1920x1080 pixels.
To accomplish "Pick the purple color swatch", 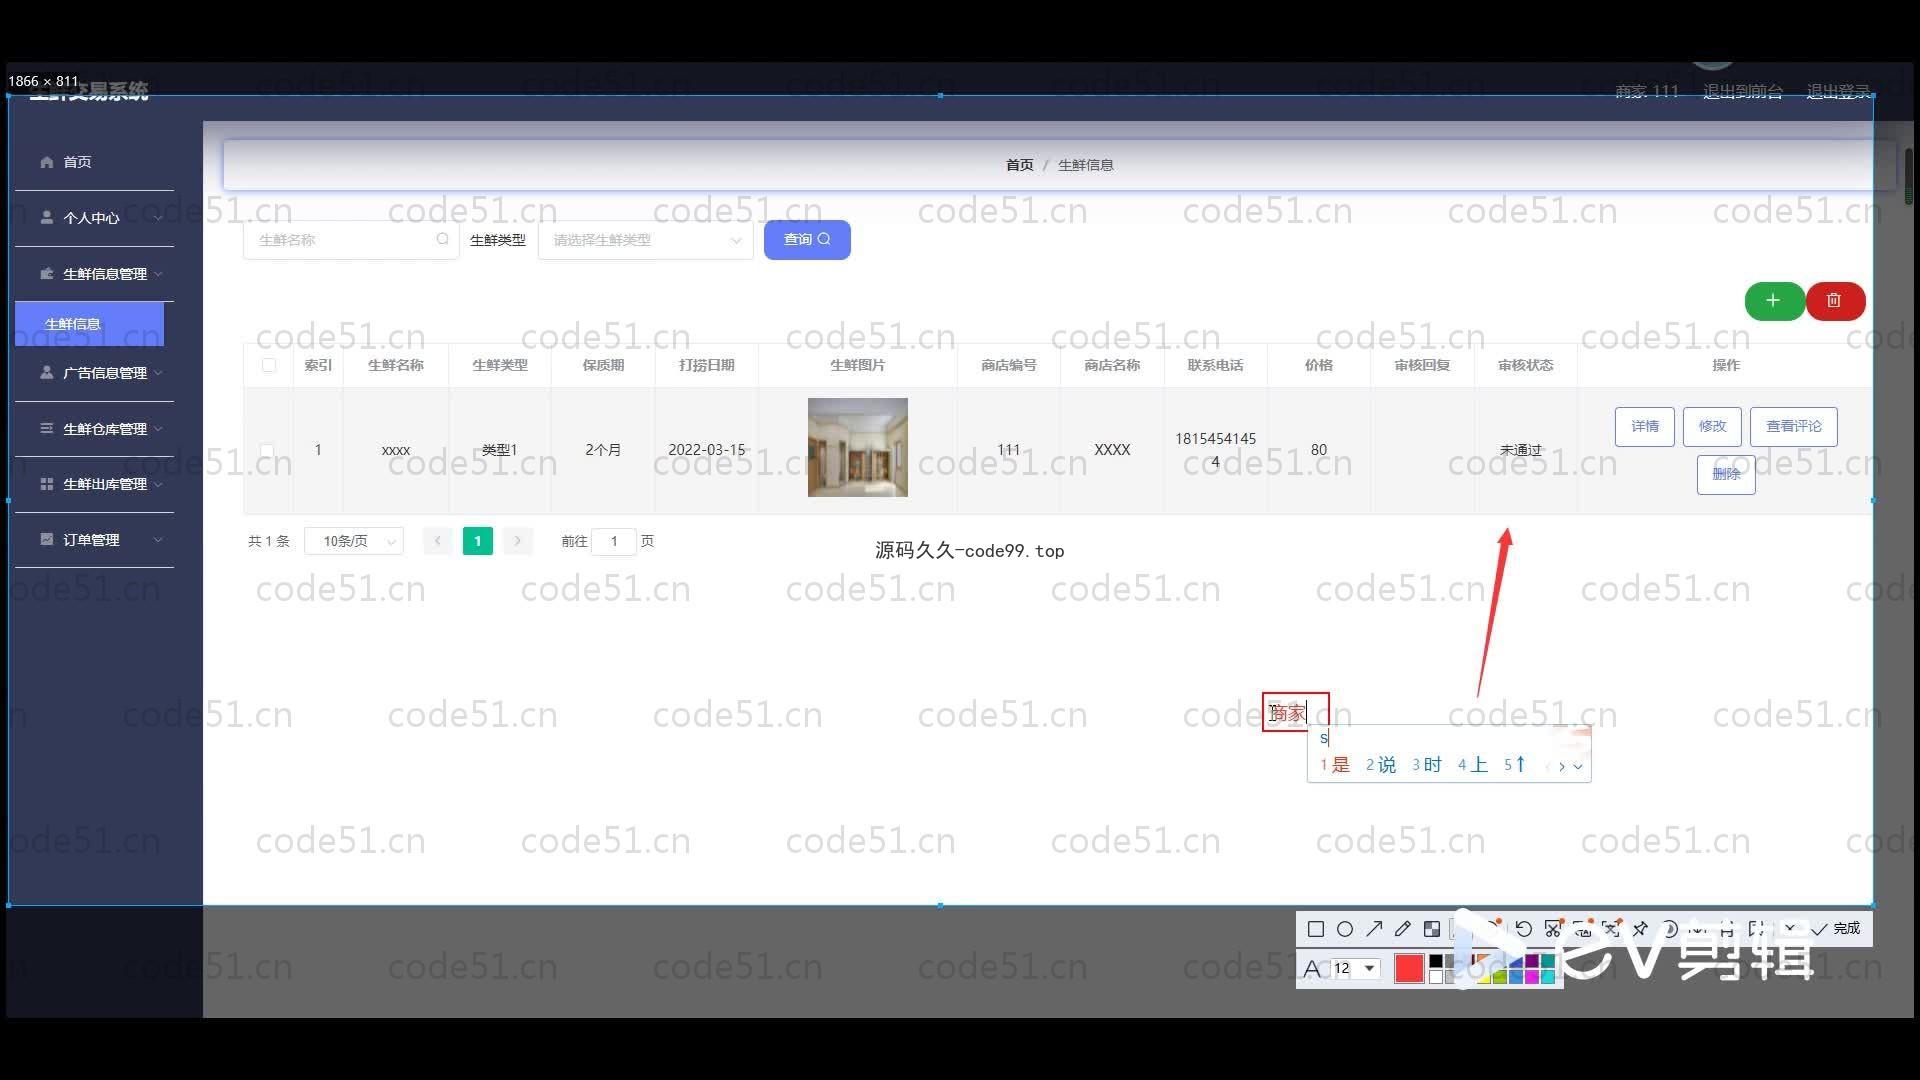I will (1533, 962).
